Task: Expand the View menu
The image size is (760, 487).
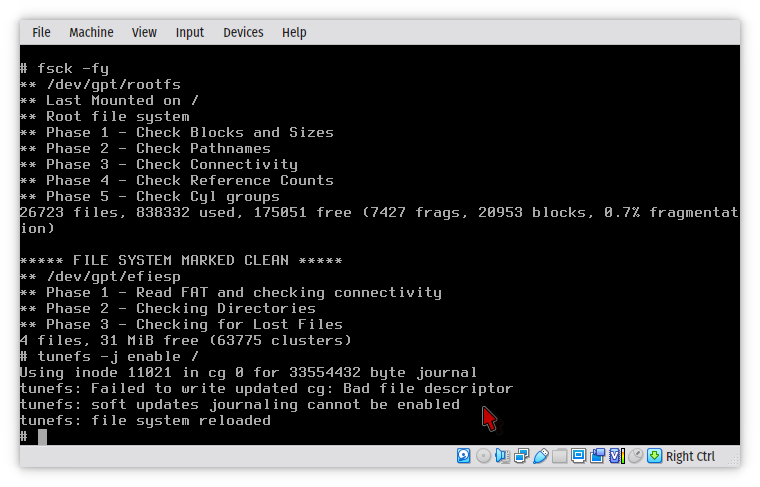Action: click(144, 32)
